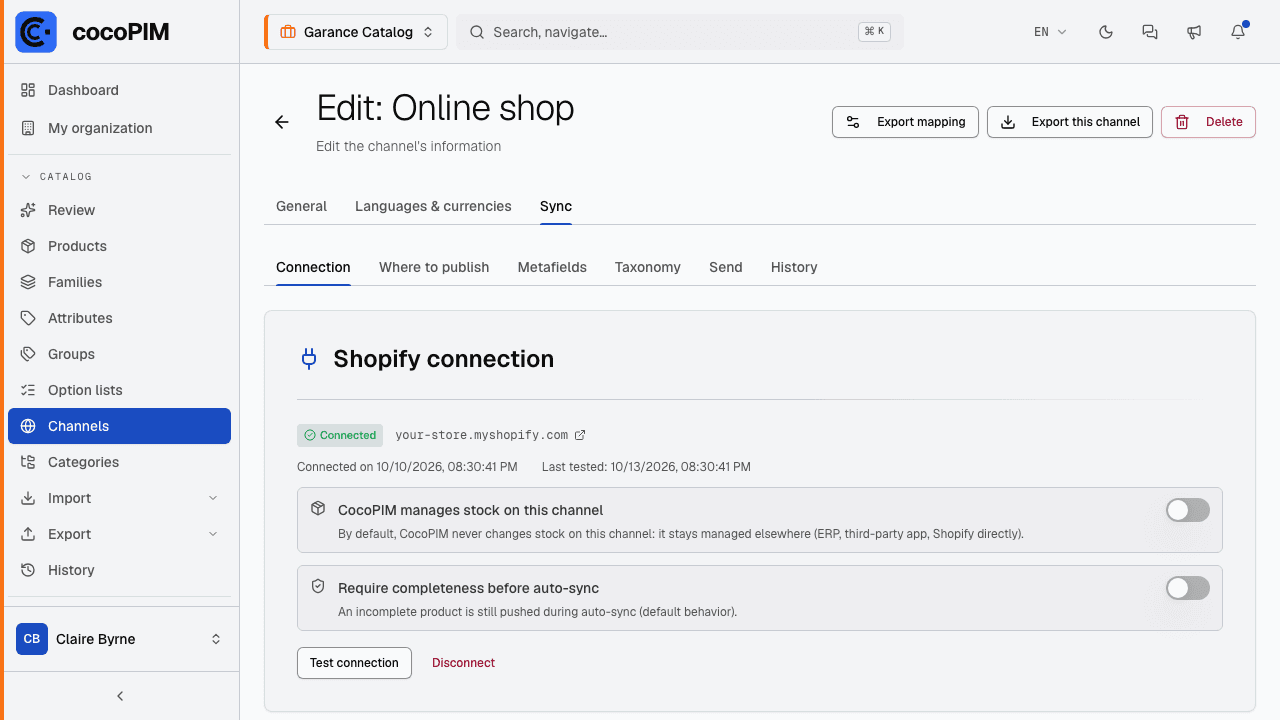Open notifications bell icon

(x=1238, y=32)
